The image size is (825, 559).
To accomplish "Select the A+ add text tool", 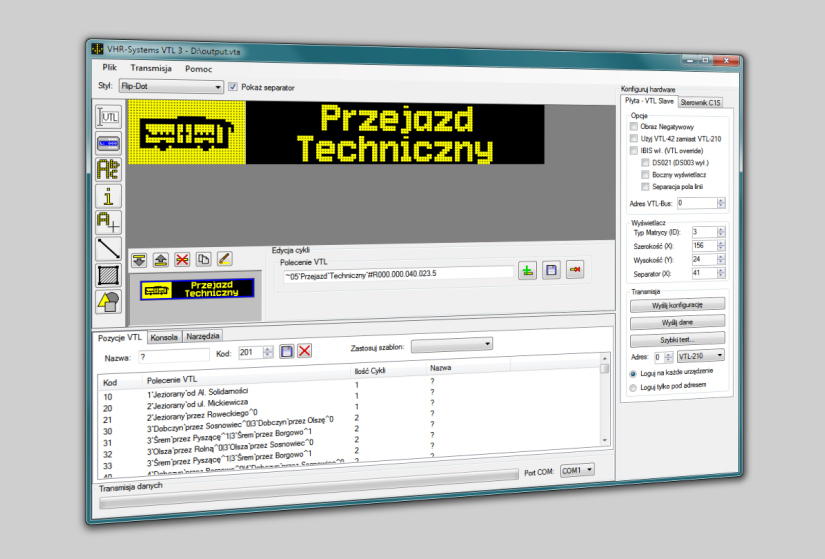I will [x=109, y=222].
